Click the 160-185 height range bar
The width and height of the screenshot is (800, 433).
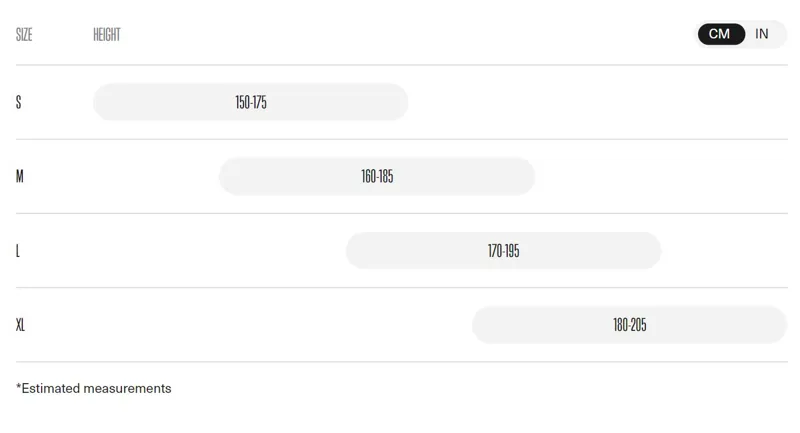[x=377, y=177]
